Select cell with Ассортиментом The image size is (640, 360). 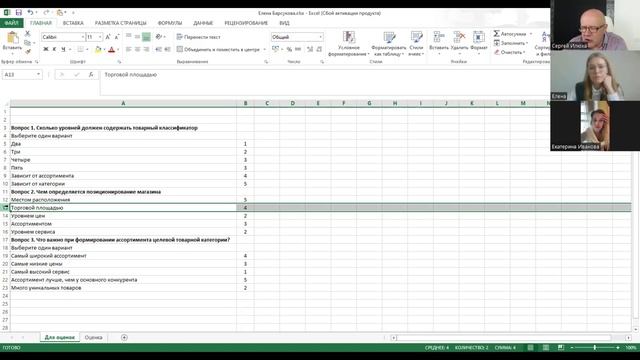[123, 224]
